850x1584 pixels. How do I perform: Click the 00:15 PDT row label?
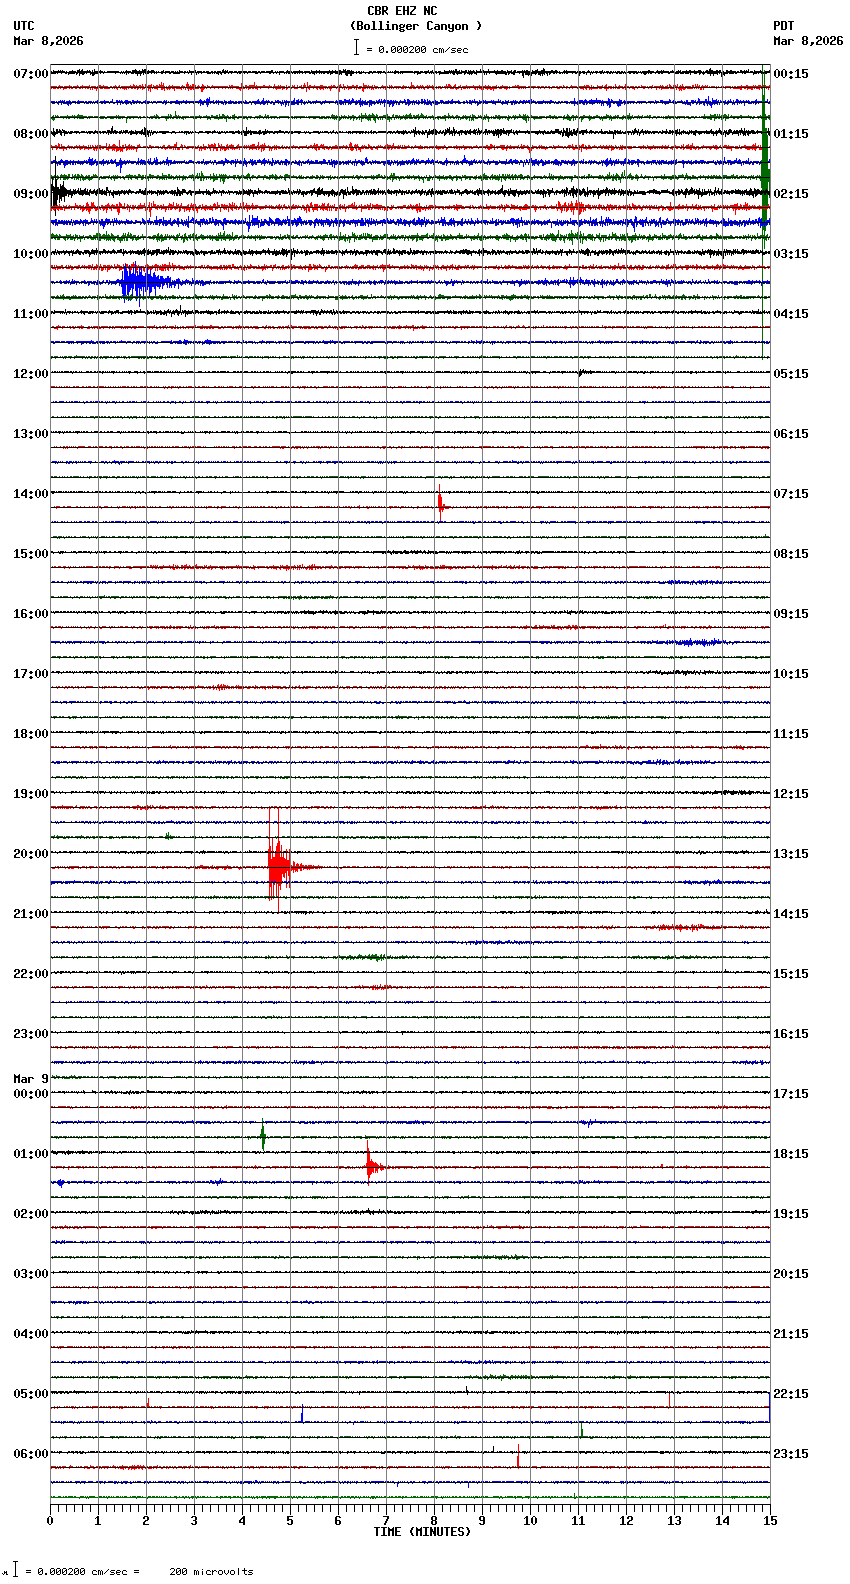791,74
